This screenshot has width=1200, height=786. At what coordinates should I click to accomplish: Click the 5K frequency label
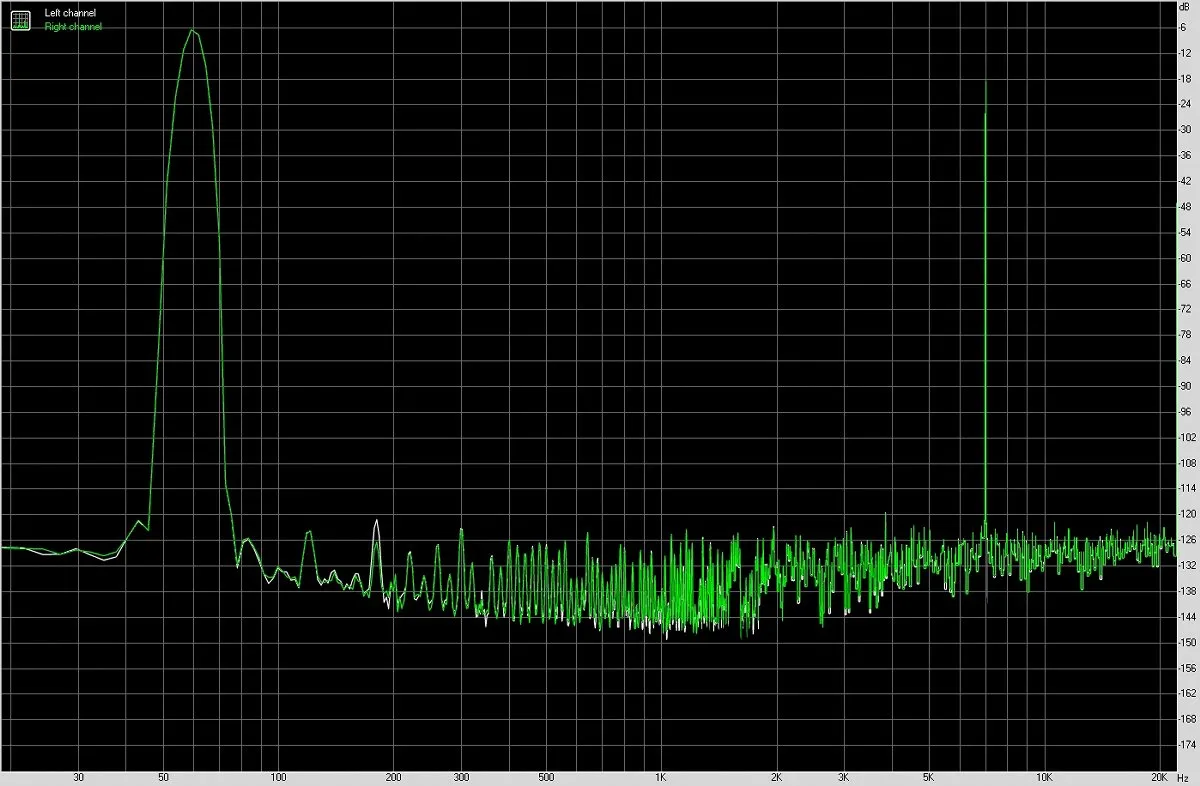[928, 777]
